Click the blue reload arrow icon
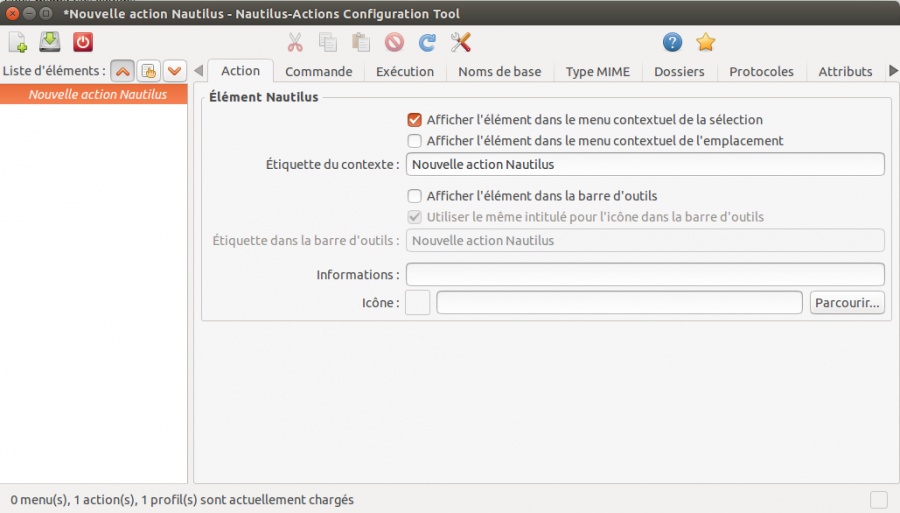 pyautogui.click(x=427, y=42)
